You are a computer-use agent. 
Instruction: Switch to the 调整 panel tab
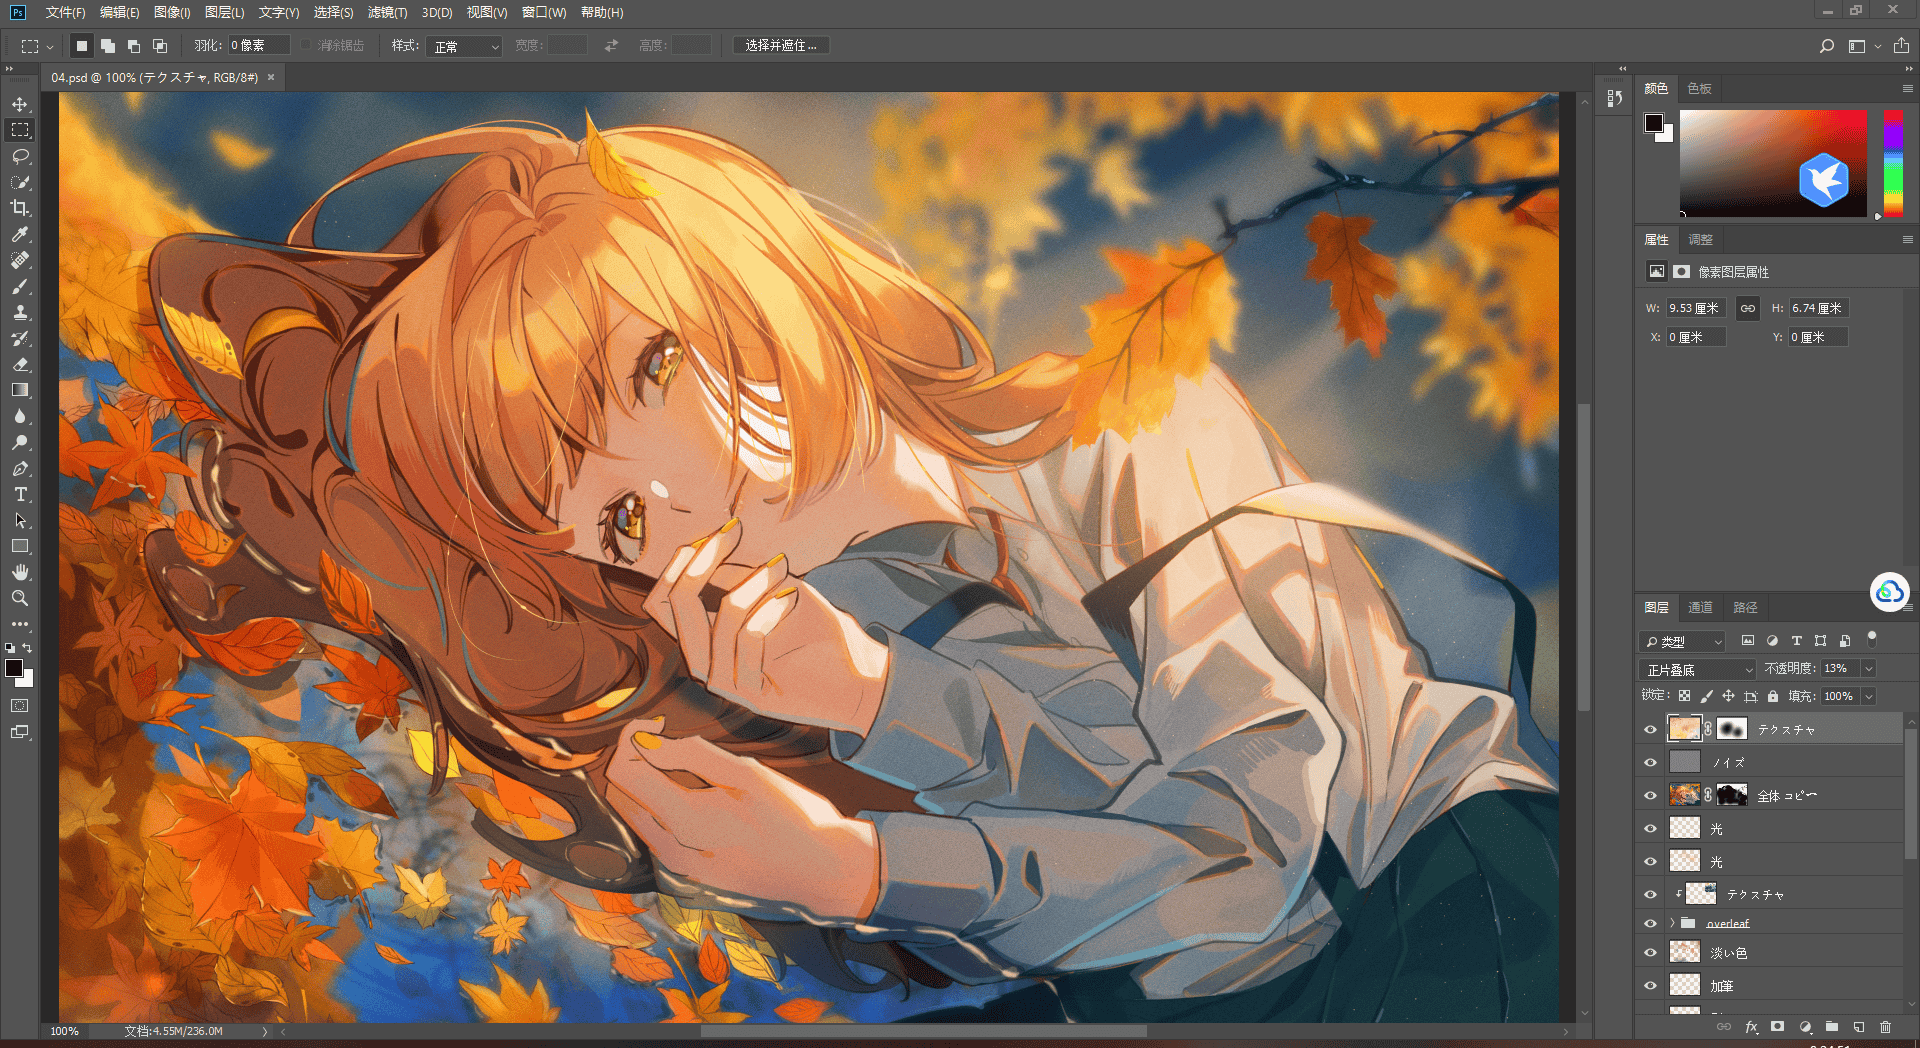[x=1700, y=239]
